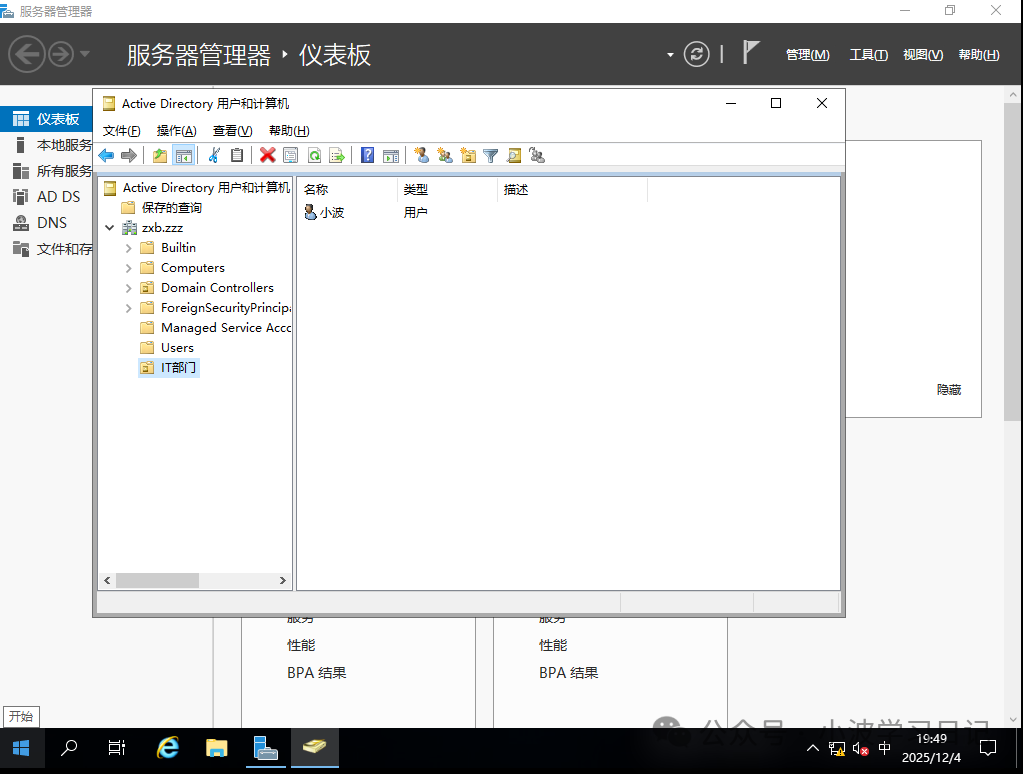Click the Up one level folder icon

(160, 155)
